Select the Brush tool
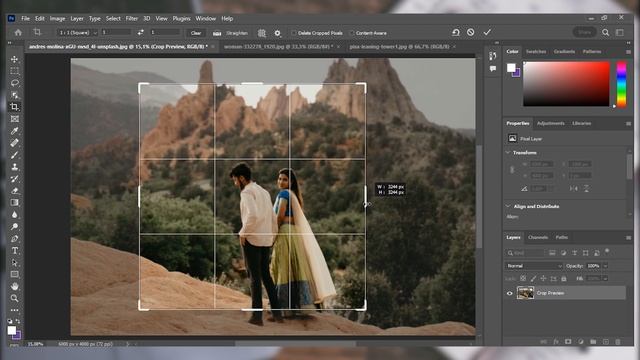 pyautogui.click(x=15, y=155)
